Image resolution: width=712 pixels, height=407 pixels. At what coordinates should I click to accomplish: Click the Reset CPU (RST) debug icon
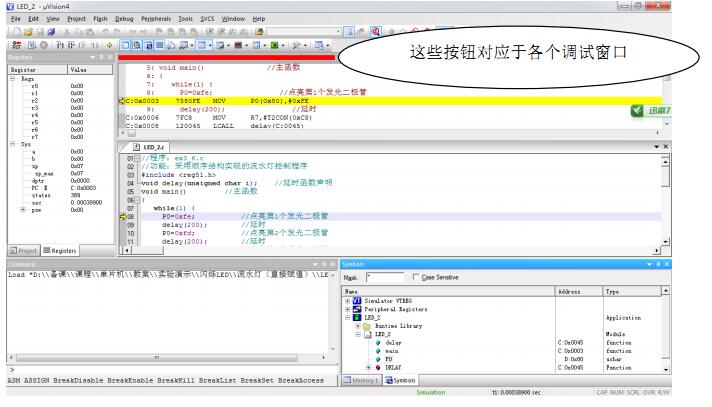tap(17, 45)
